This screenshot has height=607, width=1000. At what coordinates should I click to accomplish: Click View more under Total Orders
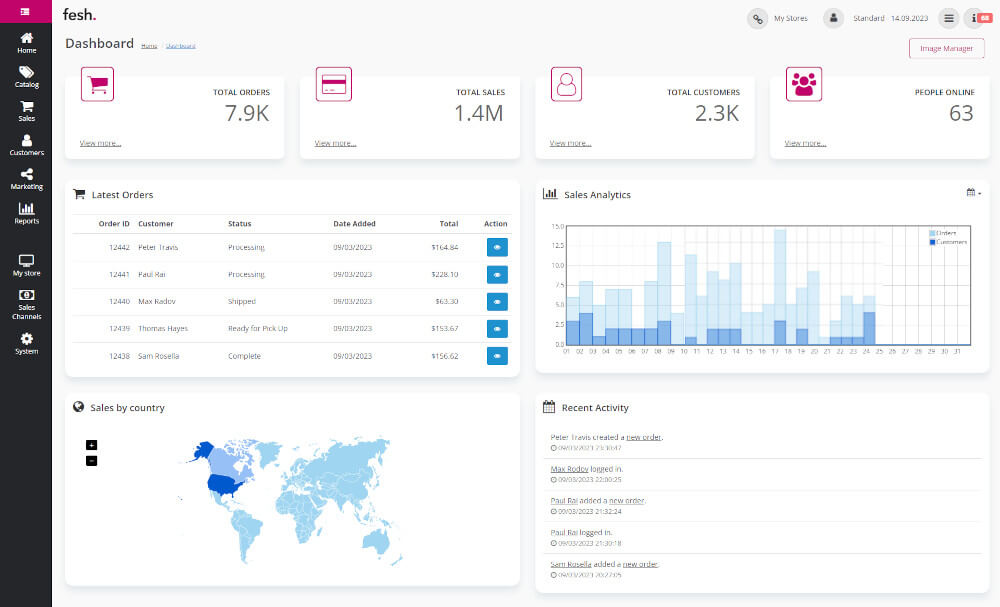(x=100, y=143)
